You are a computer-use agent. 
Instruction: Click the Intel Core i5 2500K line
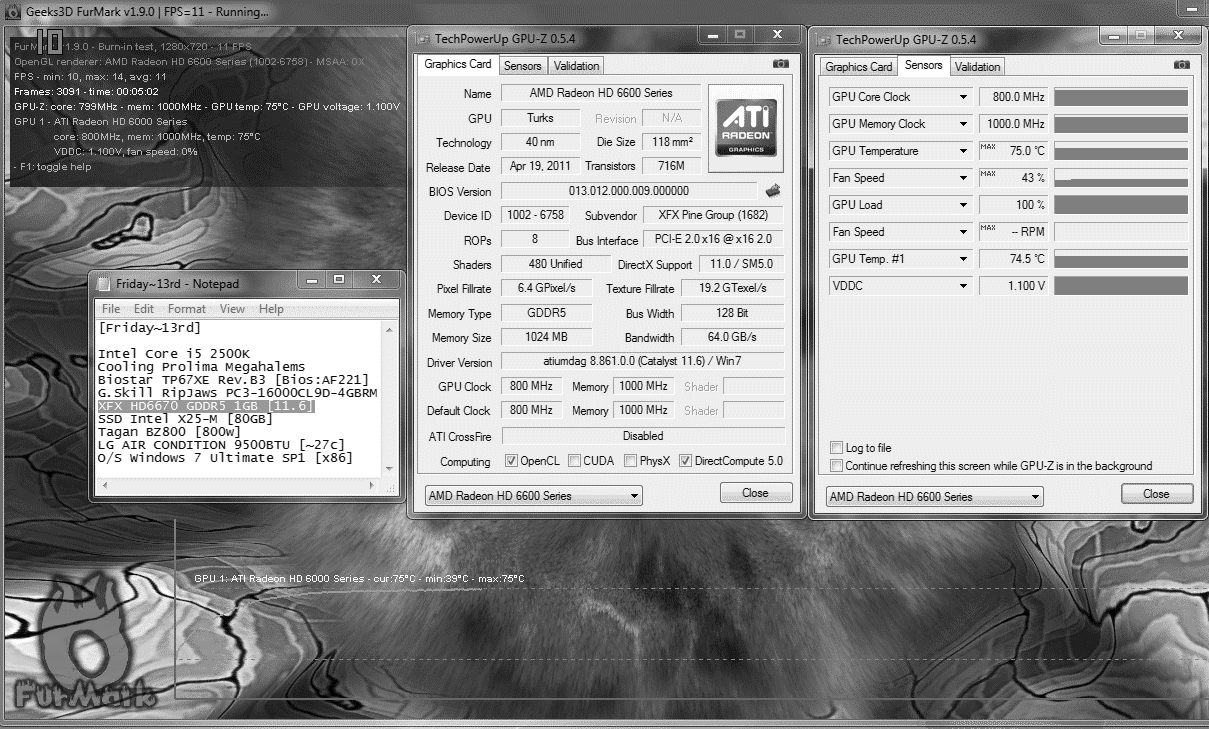point(174,354)
